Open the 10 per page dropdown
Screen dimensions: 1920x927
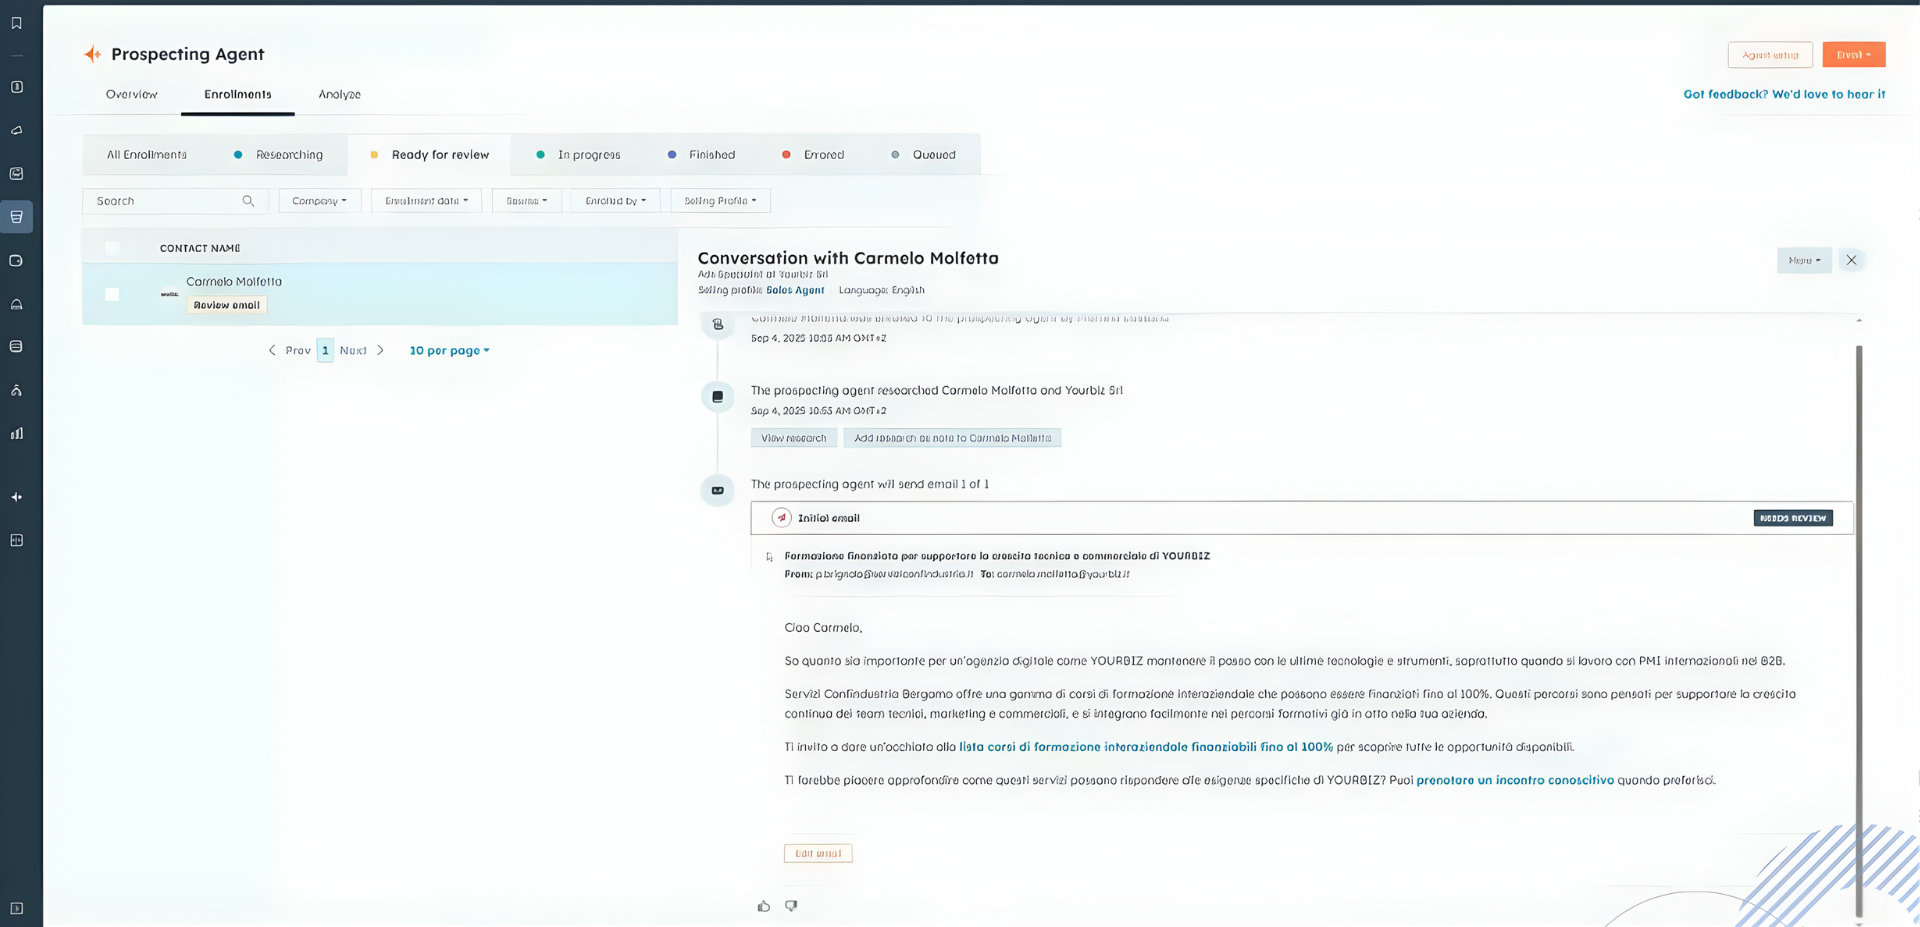448,350
